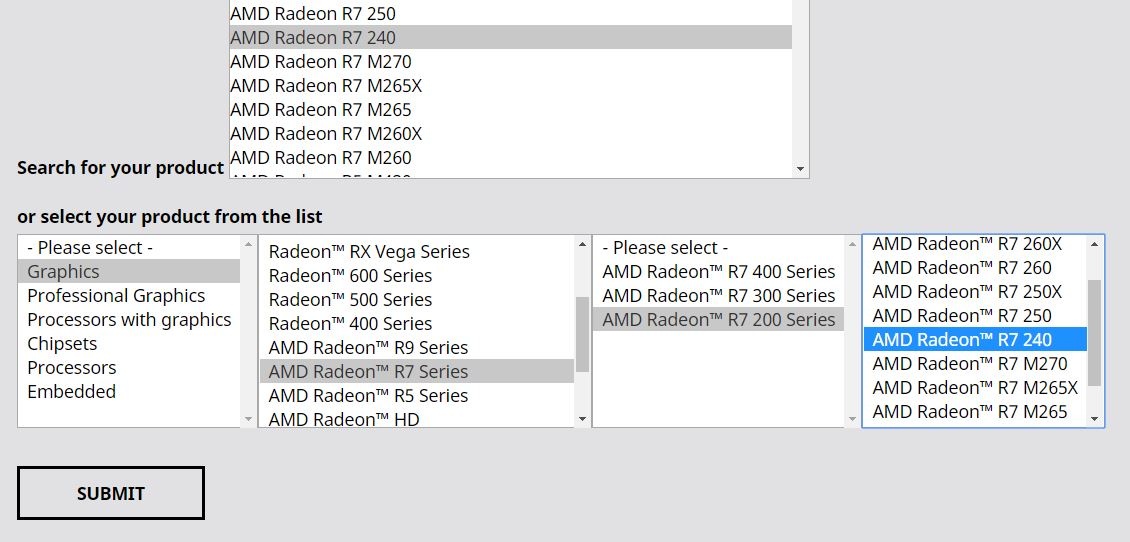1130x542 pixels.
Task: Click up arrow of the product category list
Action: [248, 244]
